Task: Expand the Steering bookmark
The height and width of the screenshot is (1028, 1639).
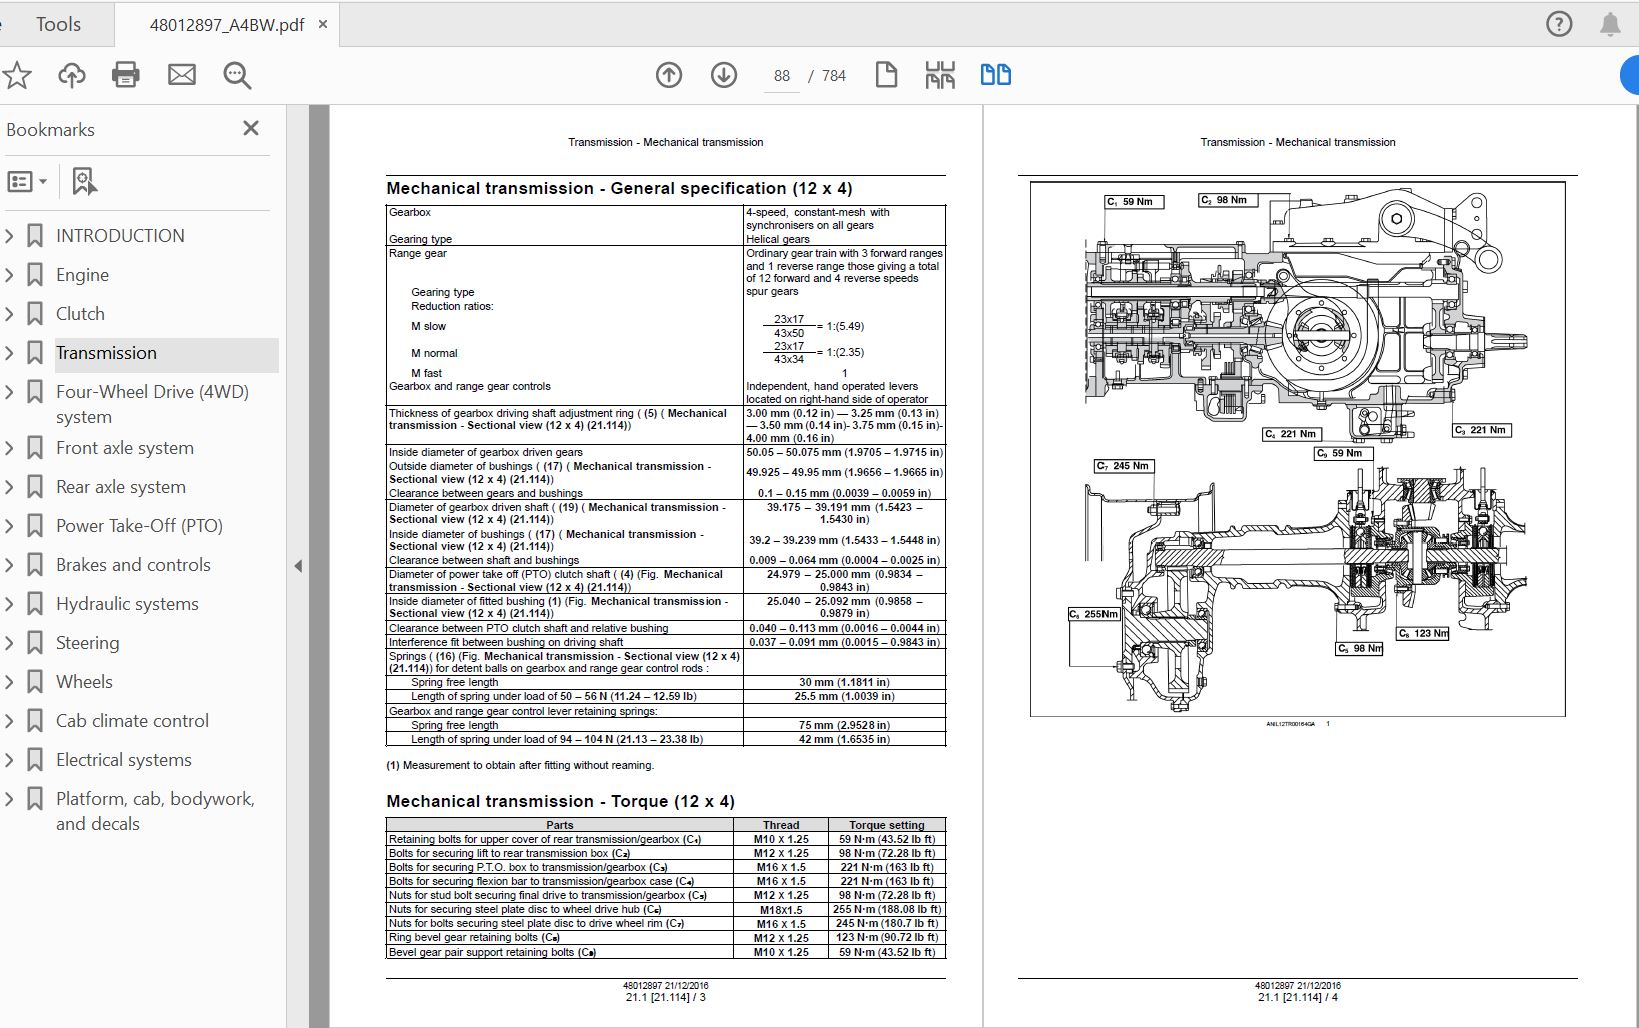Action: click(x=9, y=643)
